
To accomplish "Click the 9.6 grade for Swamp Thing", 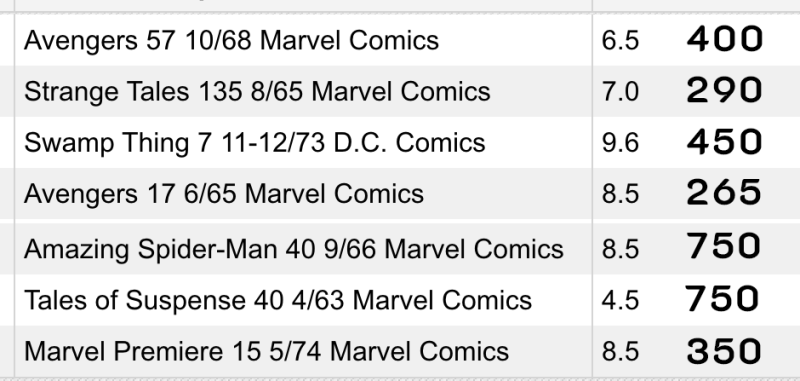I will tap(620, 143).
